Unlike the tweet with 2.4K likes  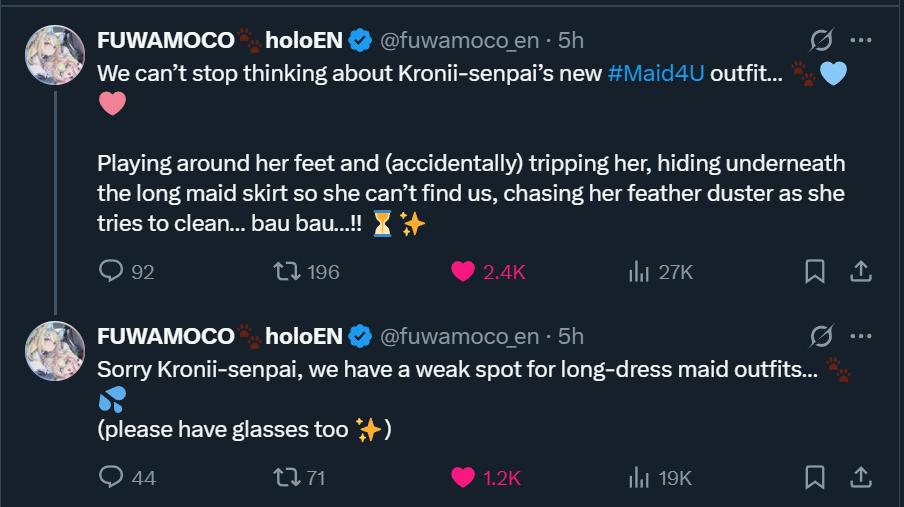[x=464, y=271]
